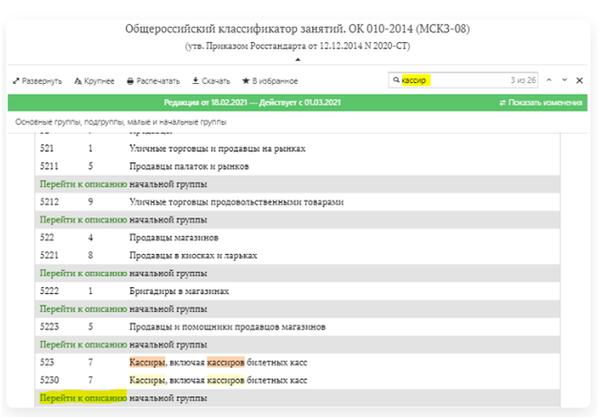Open highlighted Перейти к описанию under code 5230
This screenshot has width=600, height=419.
pyautogui.click(x=83, y=398)
